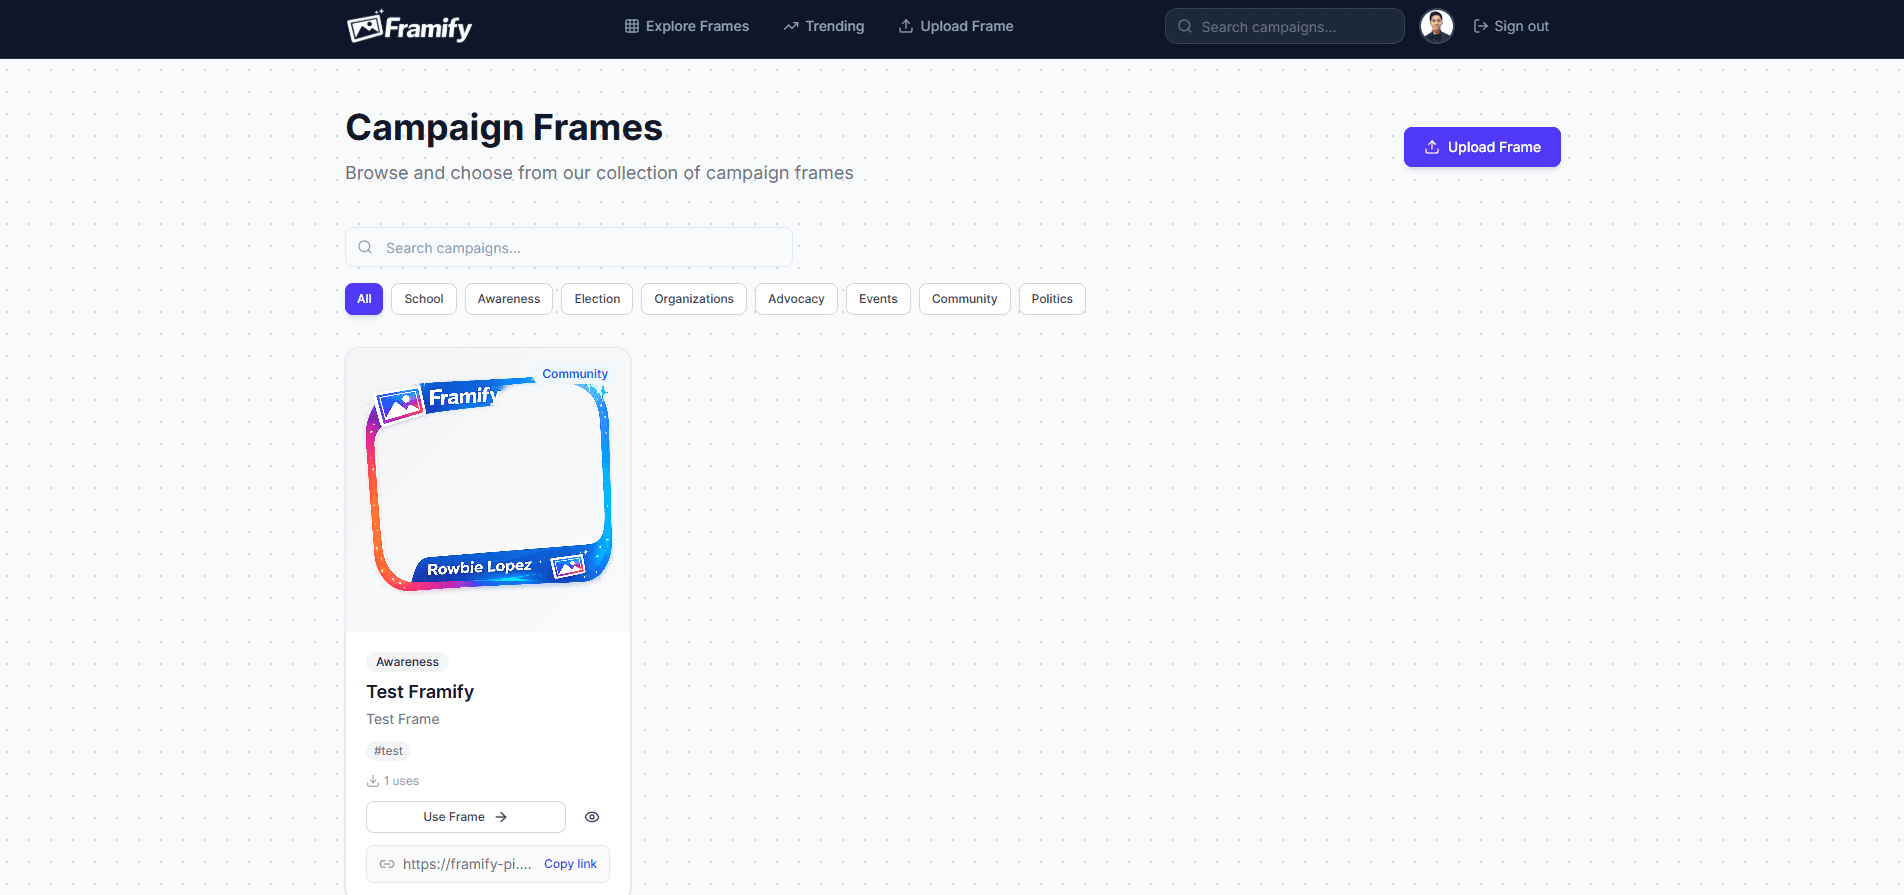
Task: Filter frames by School
Action: tap(424, 299)
